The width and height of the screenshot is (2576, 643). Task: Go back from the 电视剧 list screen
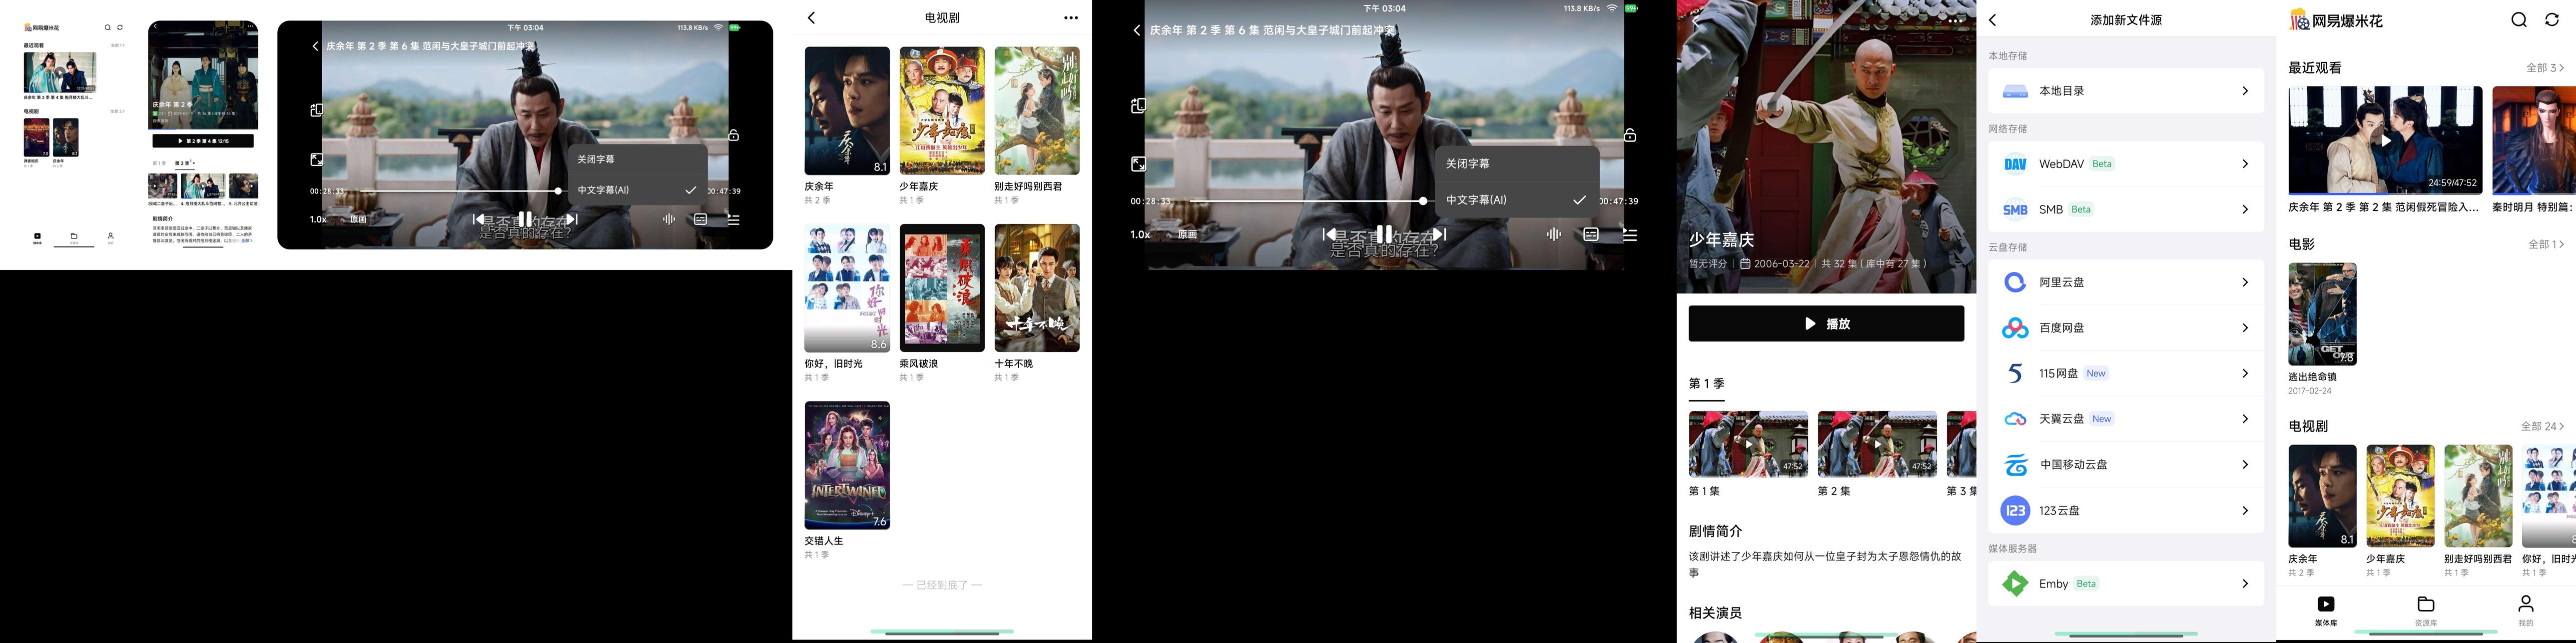coord(811,18)
